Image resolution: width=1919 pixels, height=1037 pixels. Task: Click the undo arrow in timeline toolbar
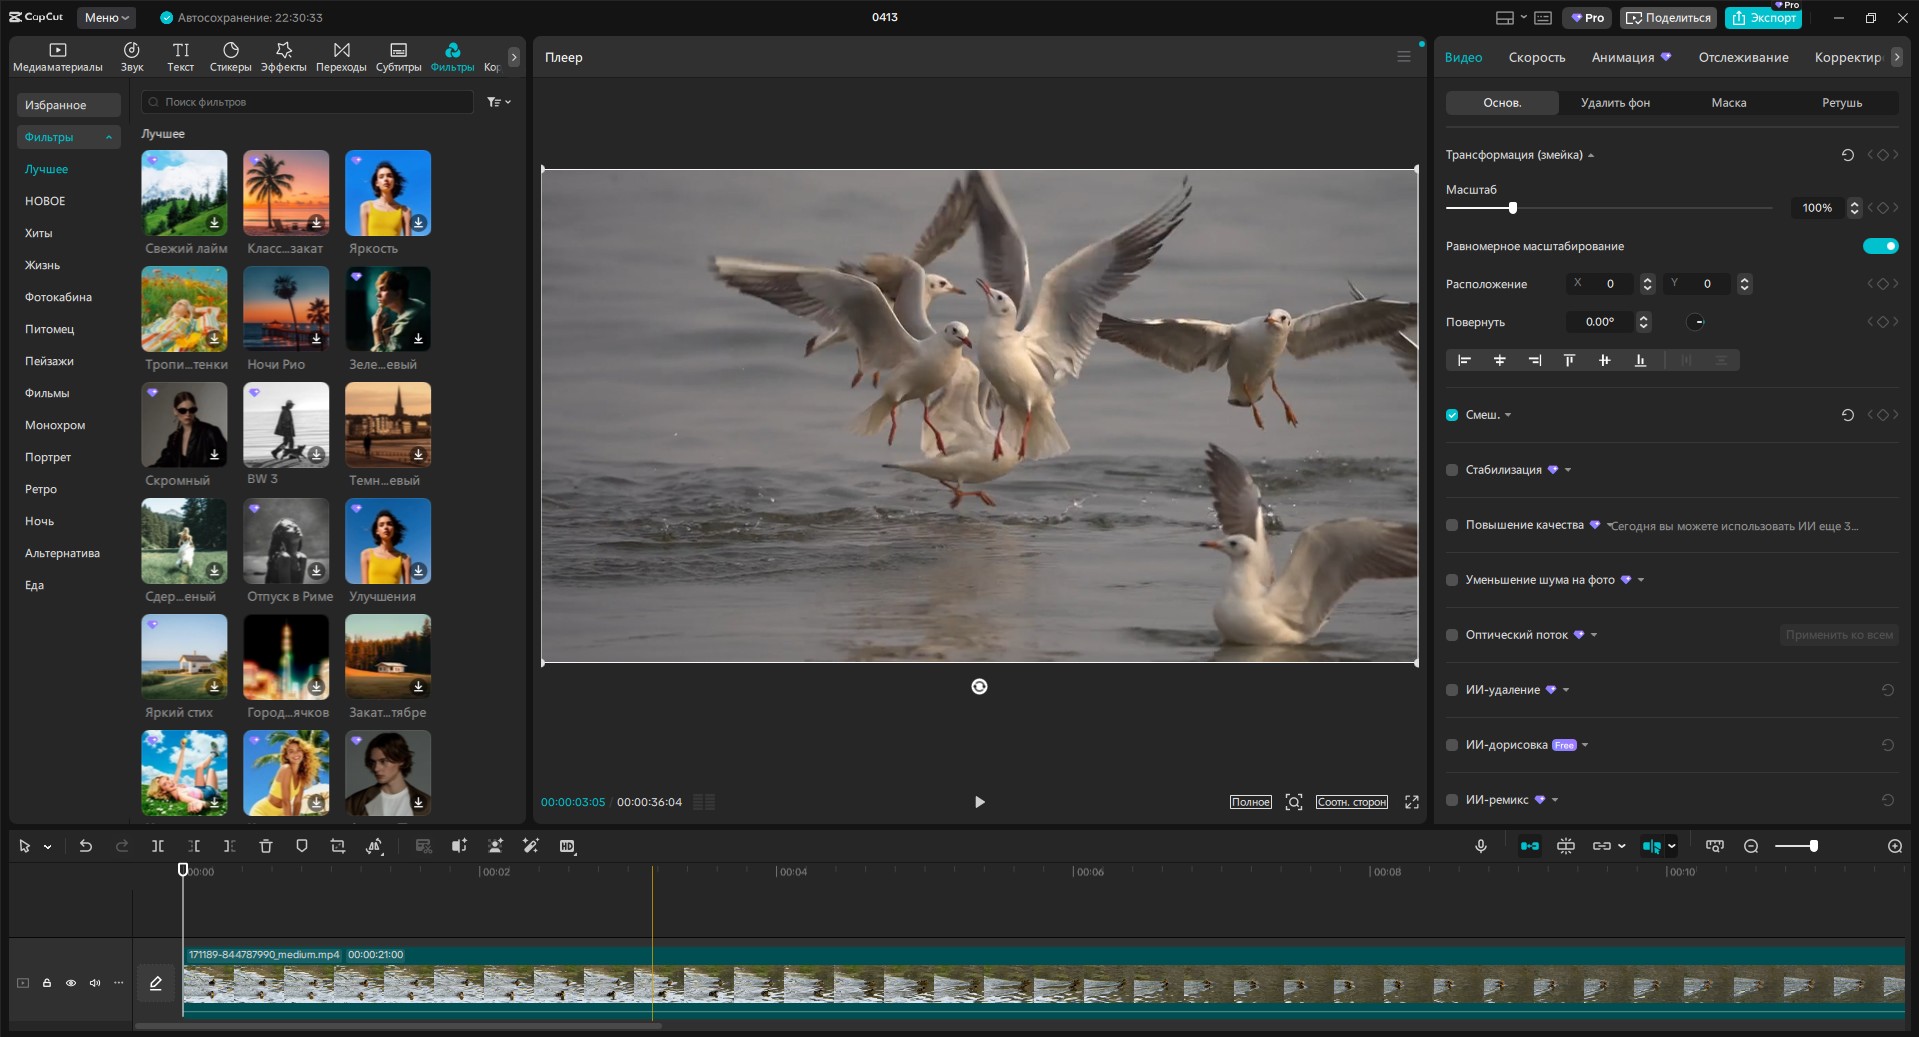[86, 846]
